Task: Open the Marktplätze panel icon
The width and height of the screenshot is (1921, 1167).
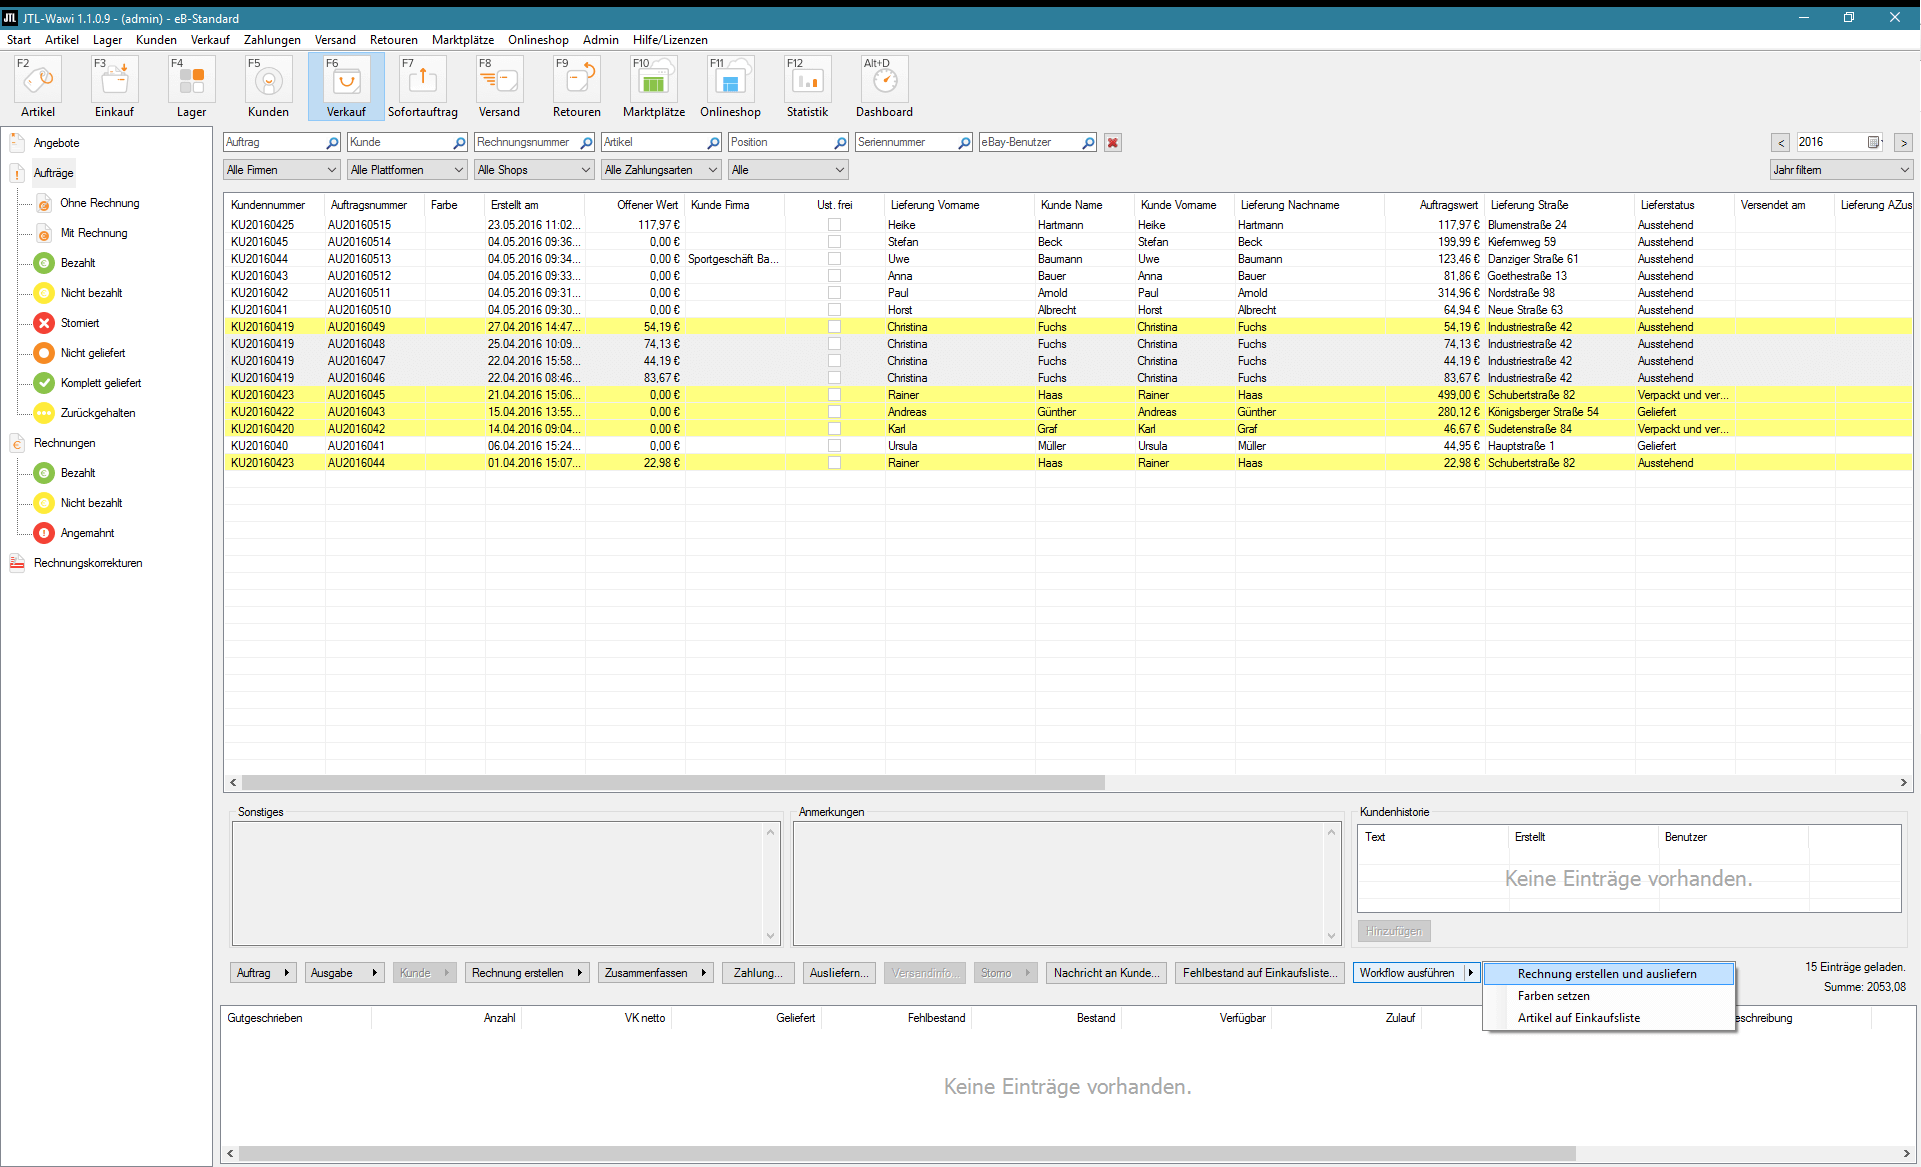Action: click(x=653, y=85)
